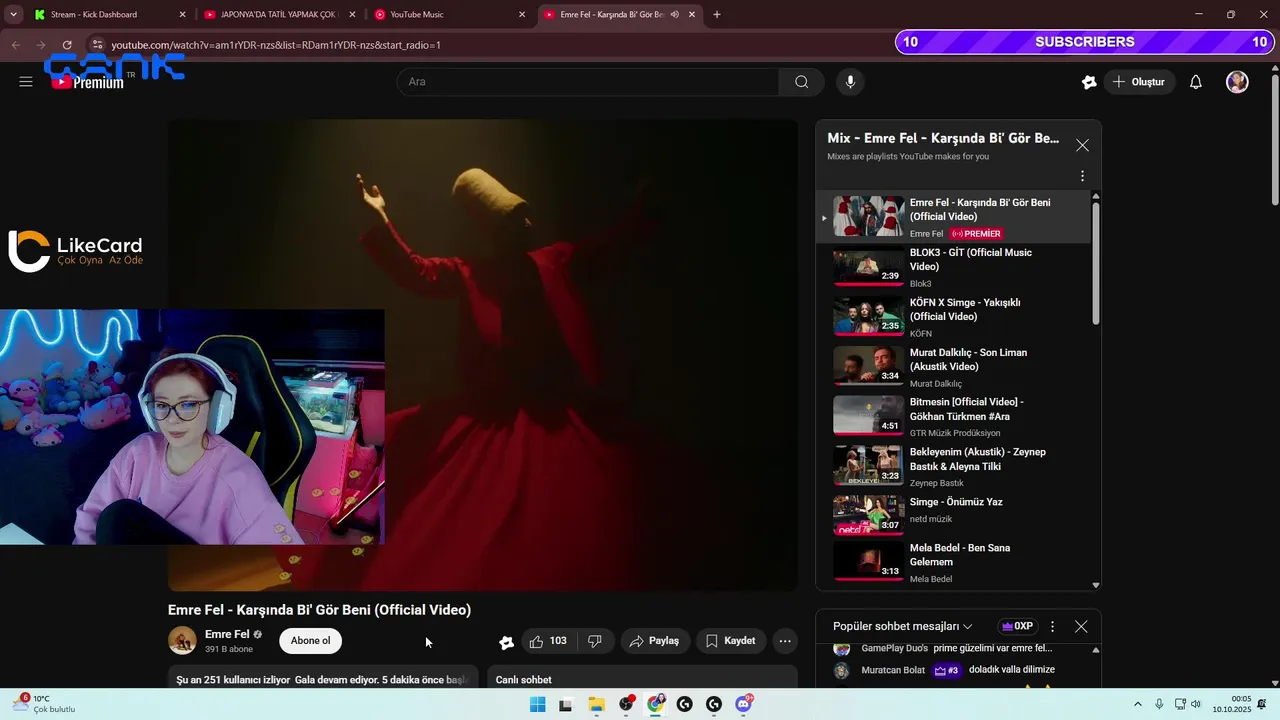Play KÖFN X Simge - Yakışıklı video
The width and height of the screenshot is (1280, 720).
(962, 317)
